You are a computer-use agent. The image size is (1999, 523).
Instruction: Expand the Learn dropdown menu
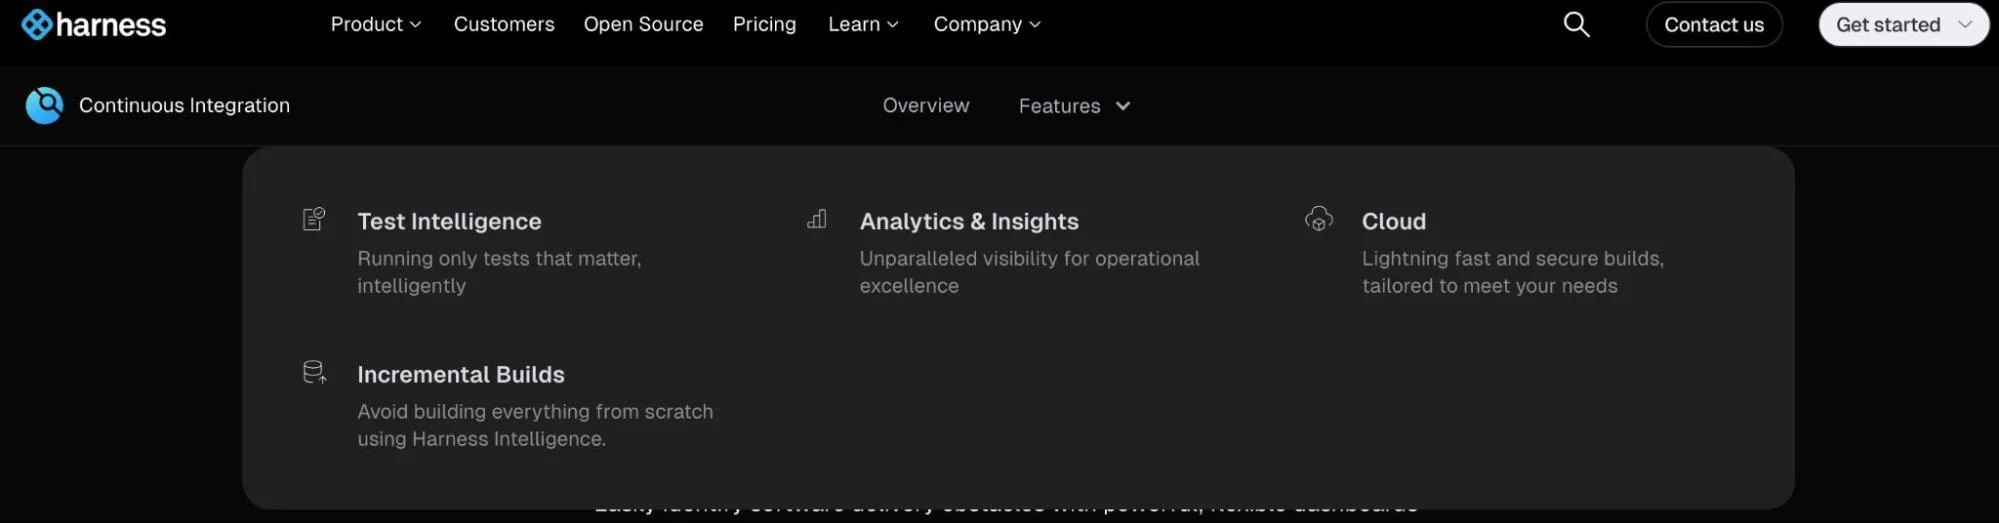click(x=863, y=24)
